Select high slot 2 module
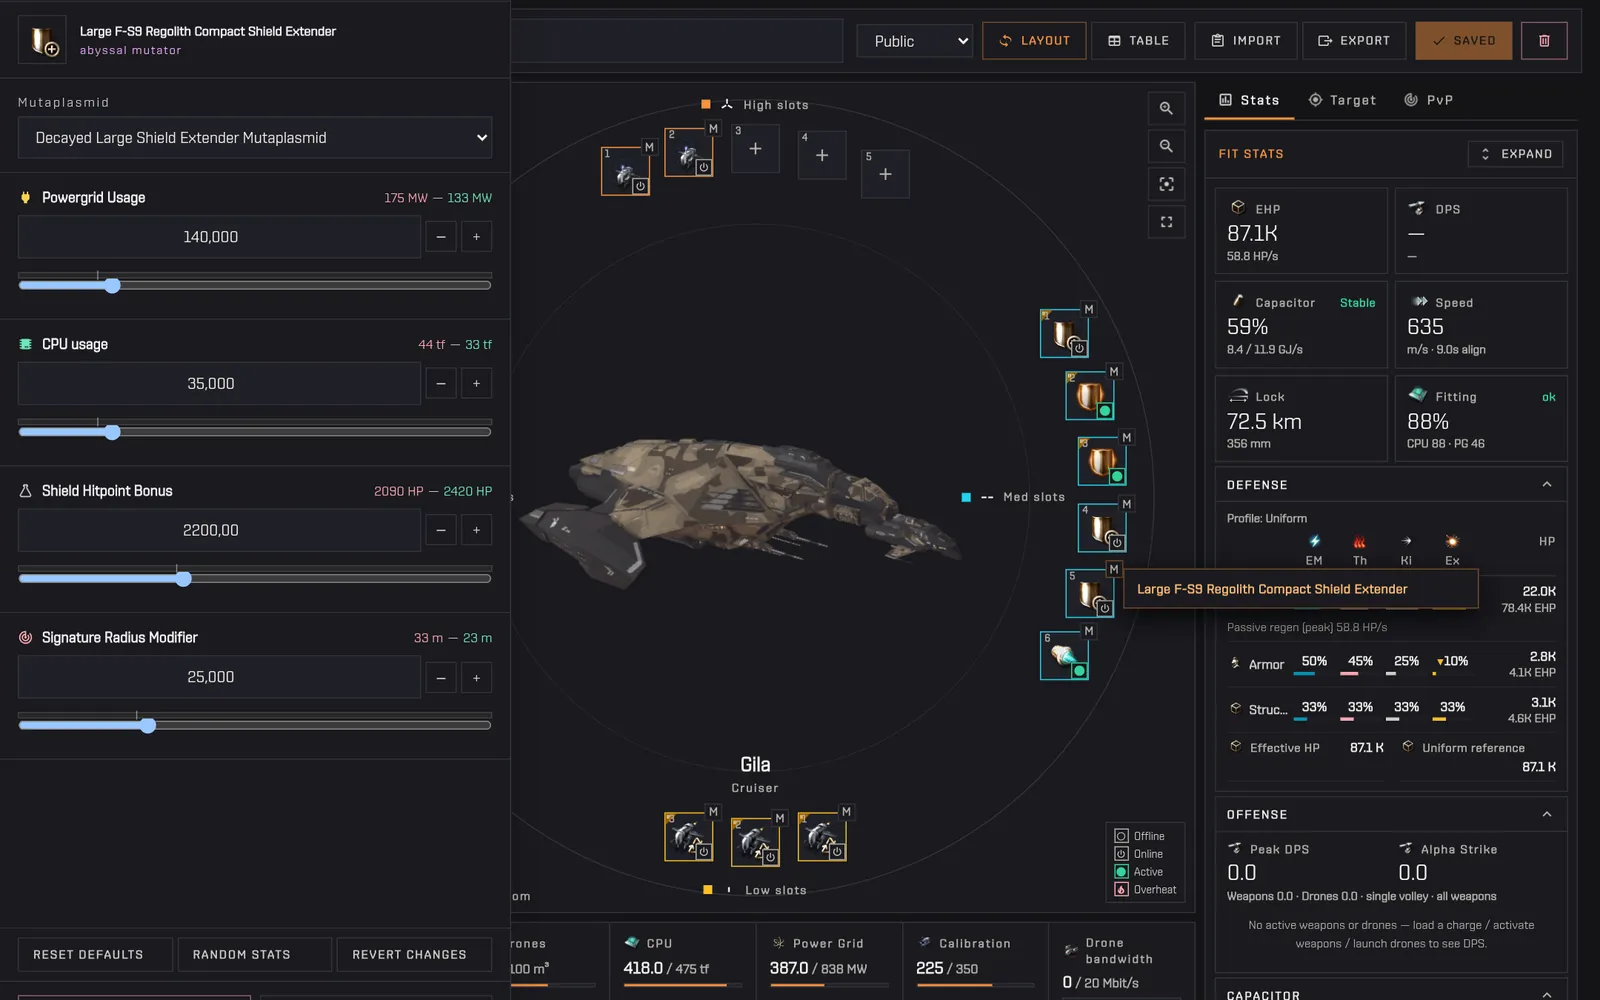This screenshot has height=1000, width=1600. 689,152
